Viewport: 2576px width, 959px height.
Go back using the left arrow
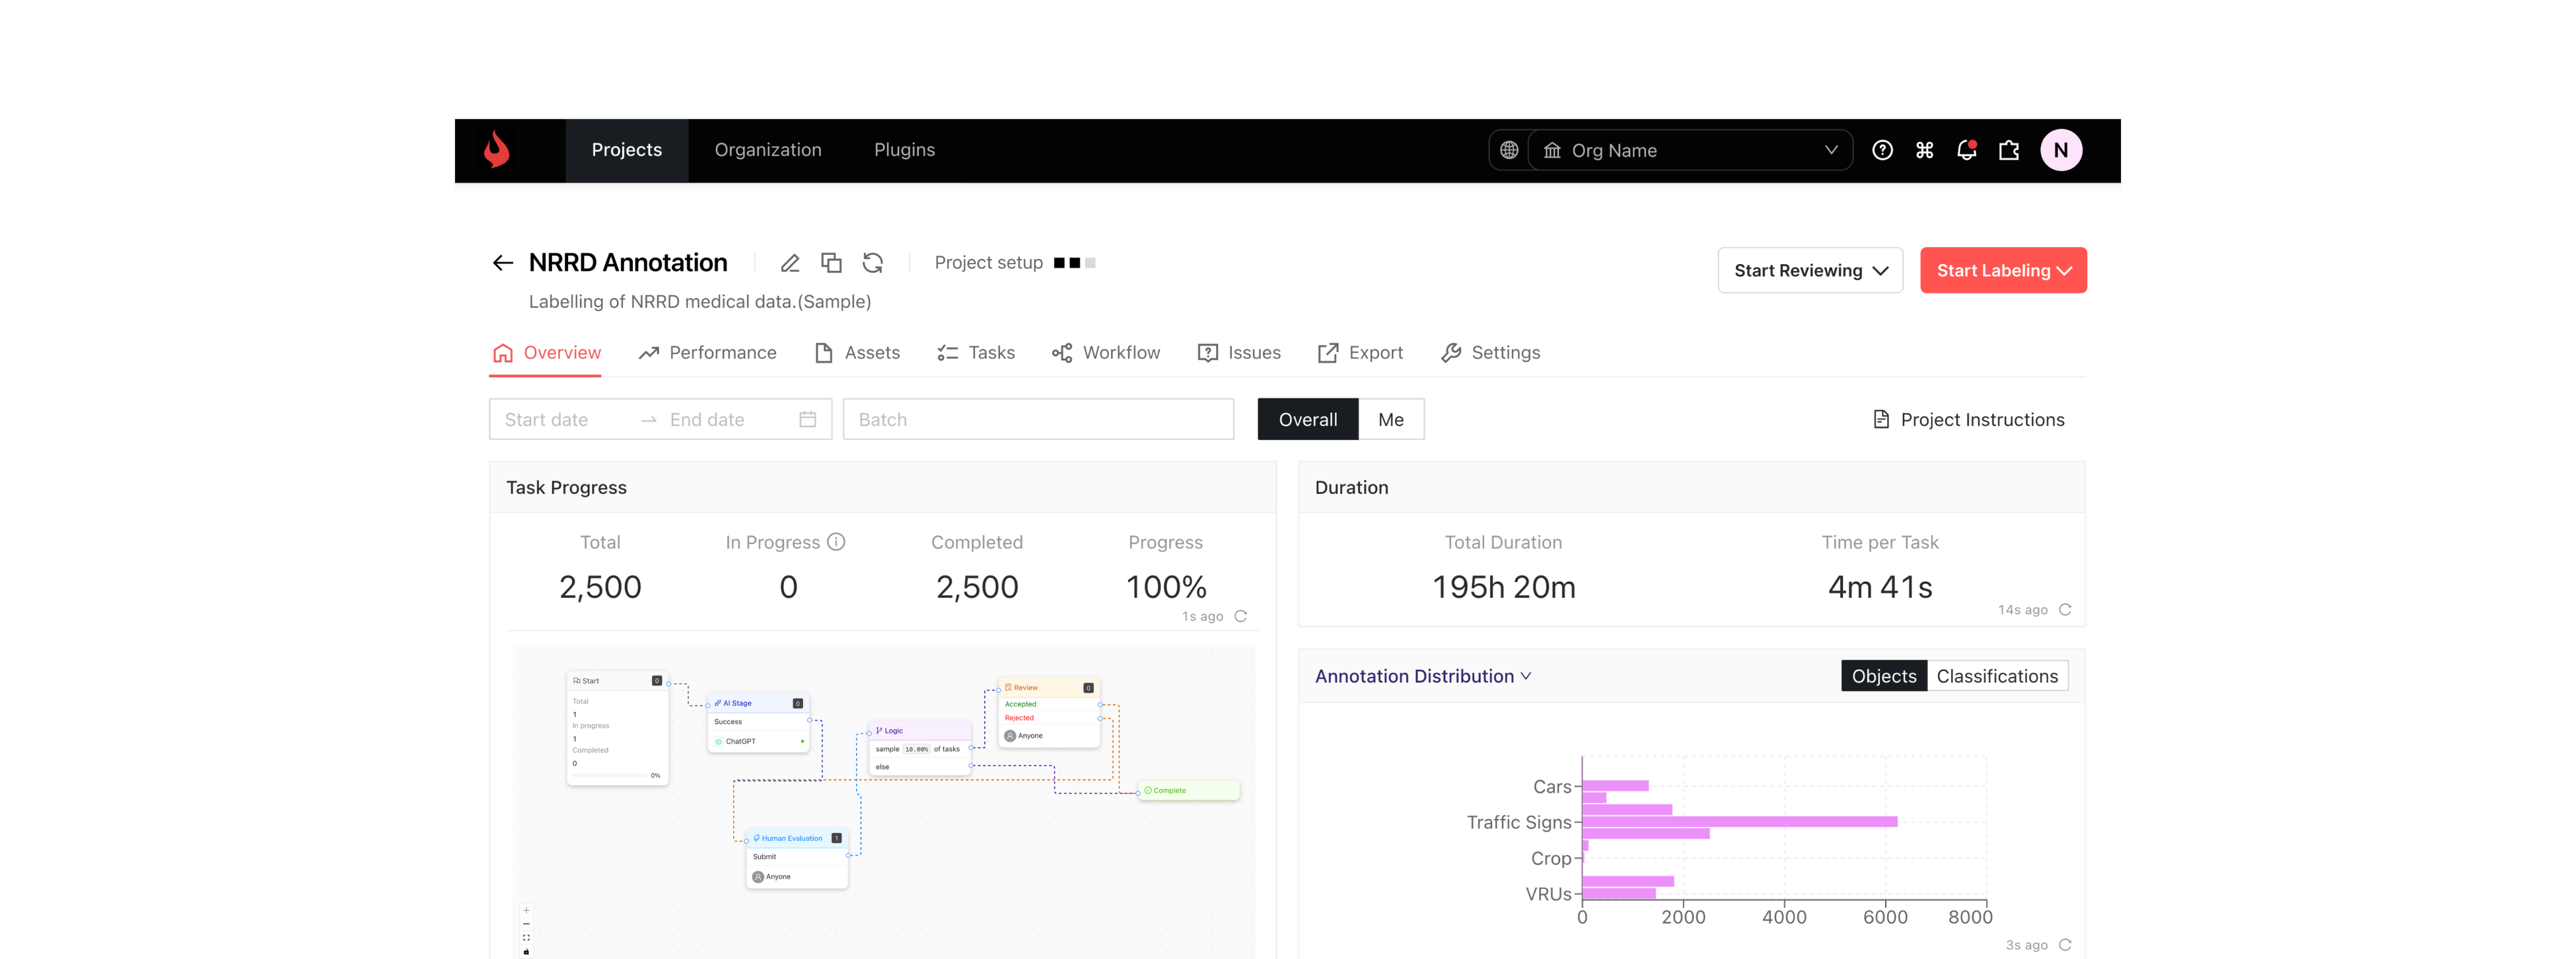(502, 263)
